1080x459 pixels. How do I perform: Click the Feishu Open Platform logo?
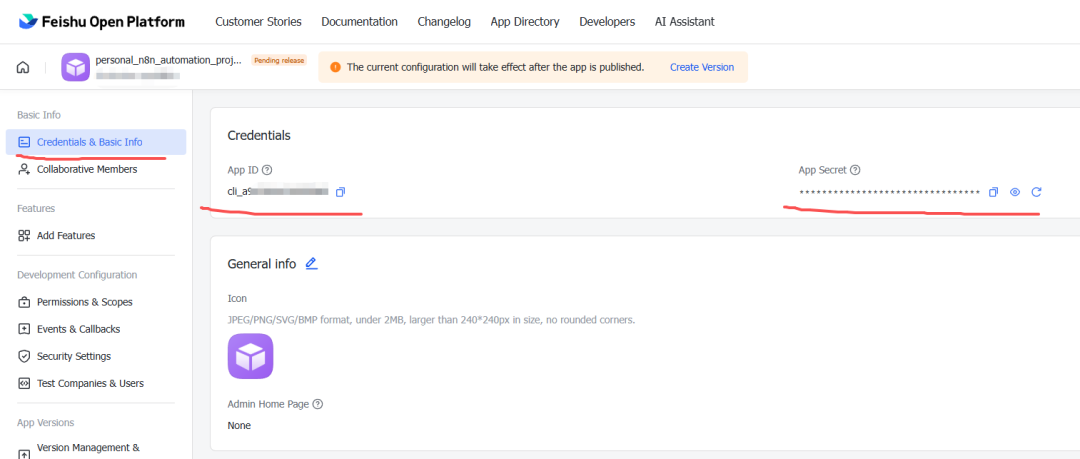coord(102,21)
